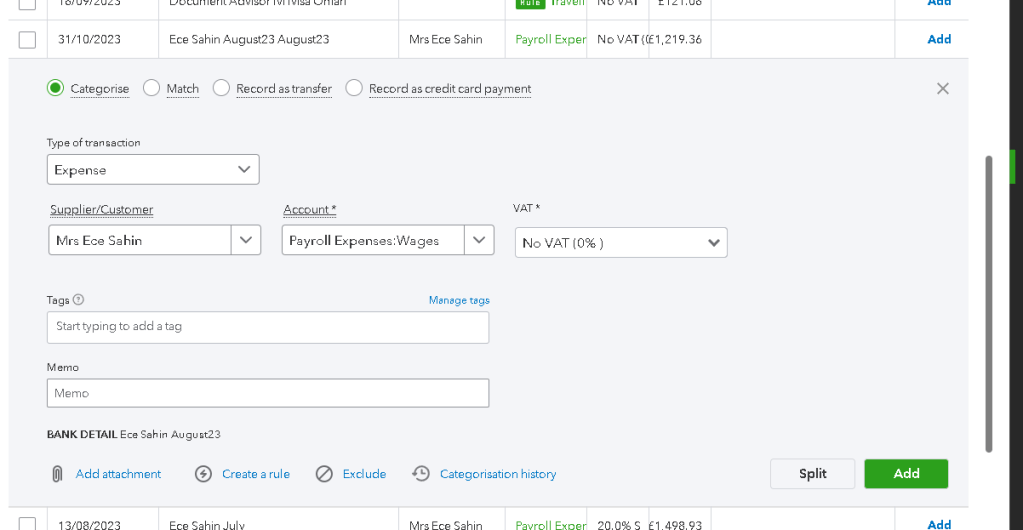Image resolution: width=1023 pixels, height=530 pixels.
Task: Choose Record as credit card payment
Action: point(354,87)
